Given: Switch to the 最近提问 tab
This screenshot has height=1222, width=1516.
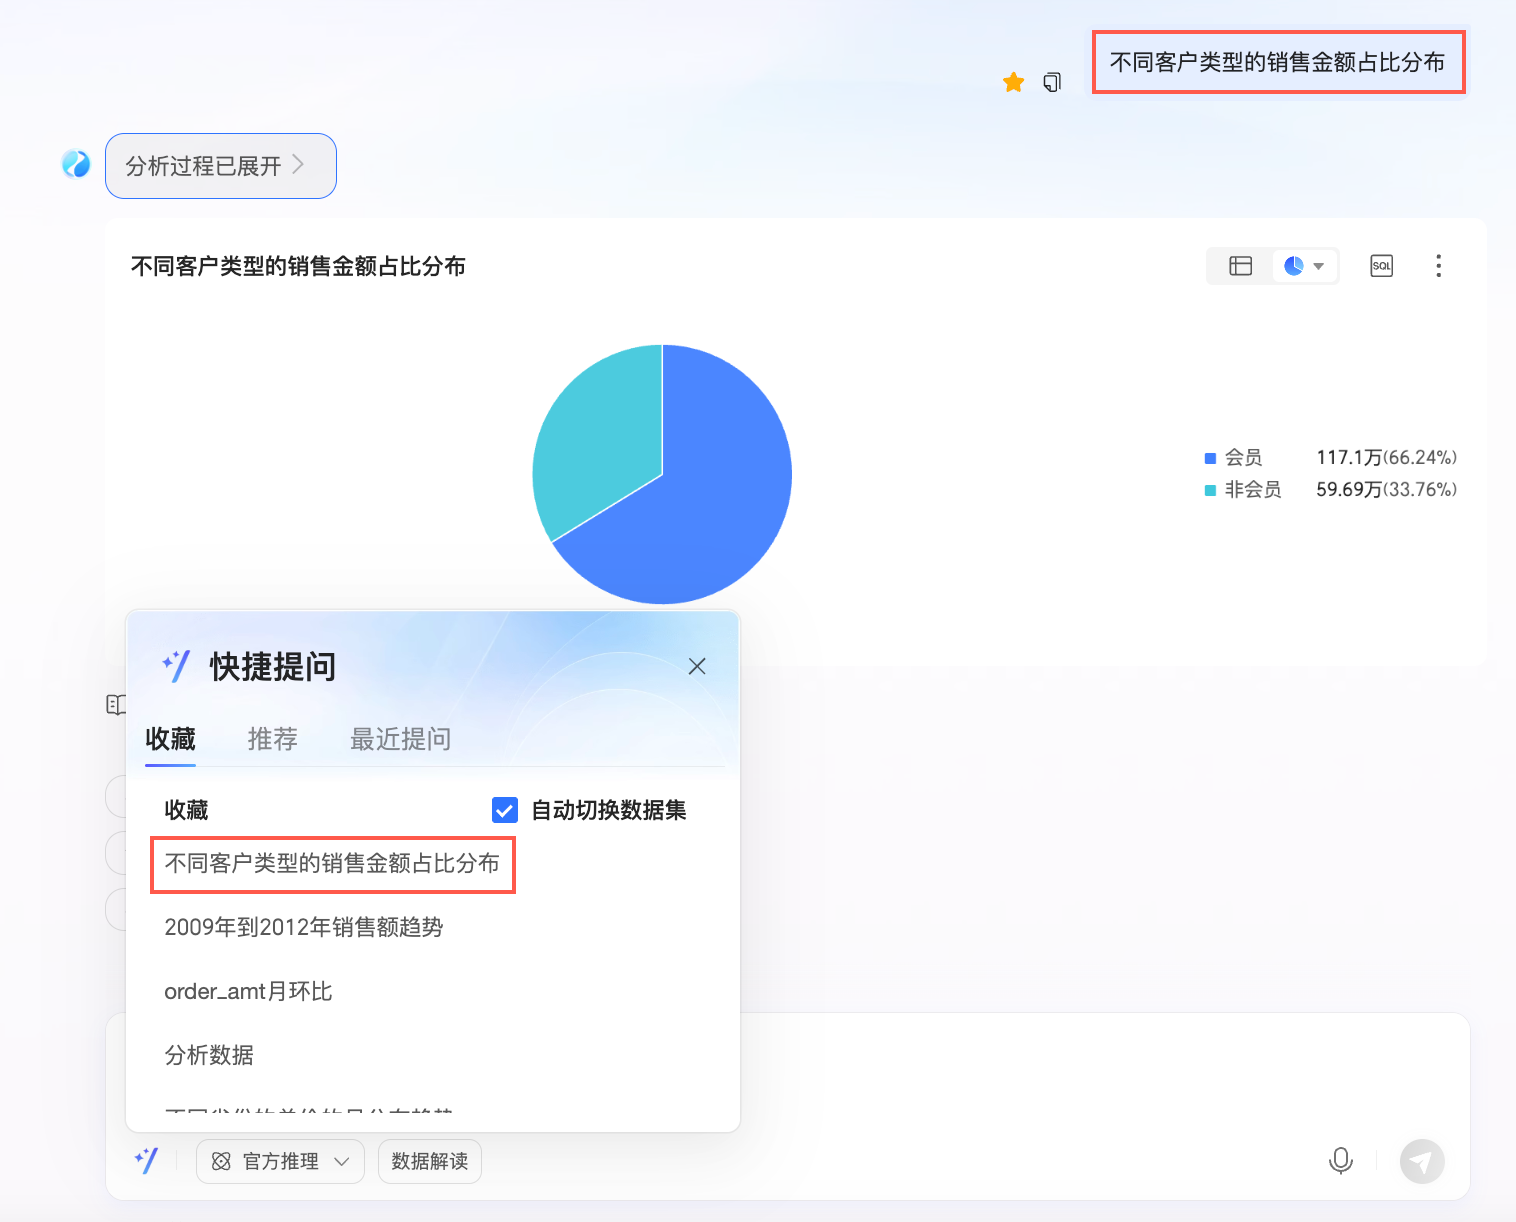Looking at the screenshot, I should (x=400, y=739).
